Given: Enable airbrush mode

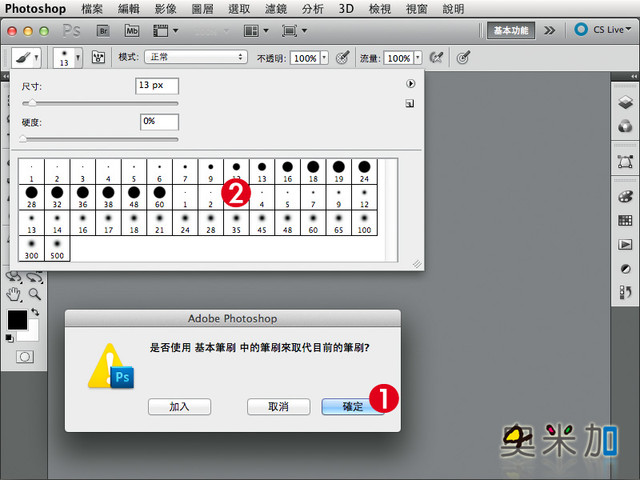Looking at the screenshot, I should [x=436, y=58].
